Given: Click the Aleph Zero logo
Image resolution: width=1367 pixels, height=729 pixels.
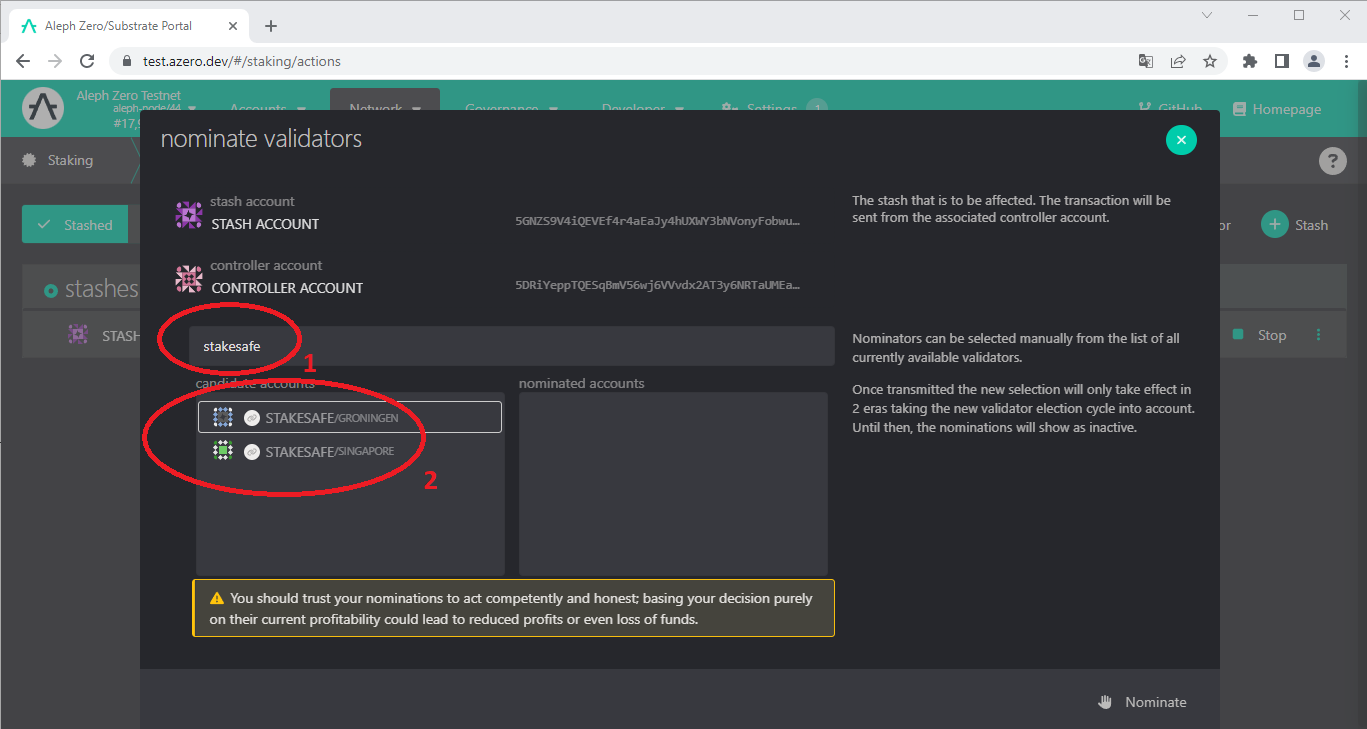Looking at the screenshot, I should (x=43, y=108).
